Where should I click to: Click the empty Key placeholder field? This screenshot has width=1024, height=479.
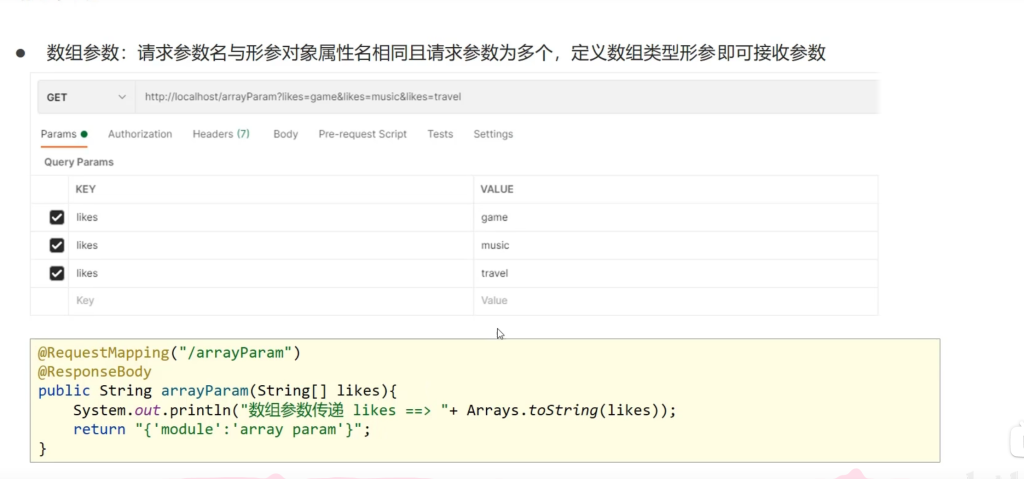(85, 300)
